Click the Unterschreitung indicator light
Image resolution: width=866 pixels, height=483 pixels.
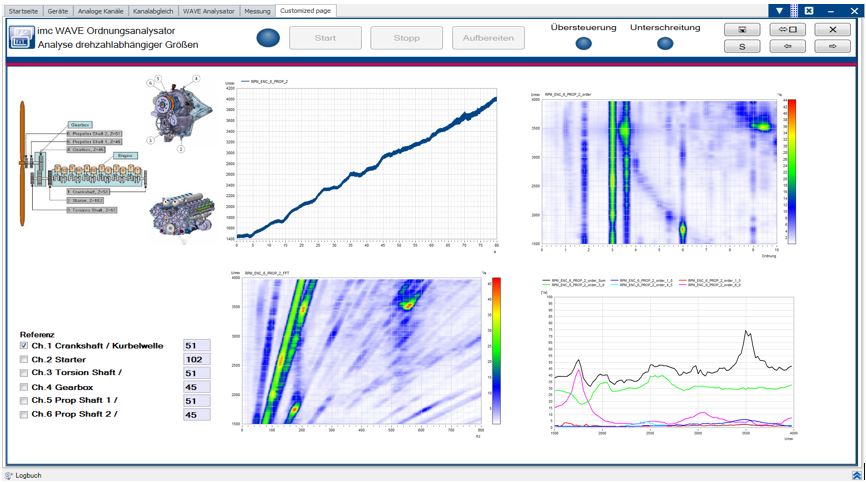665,44
